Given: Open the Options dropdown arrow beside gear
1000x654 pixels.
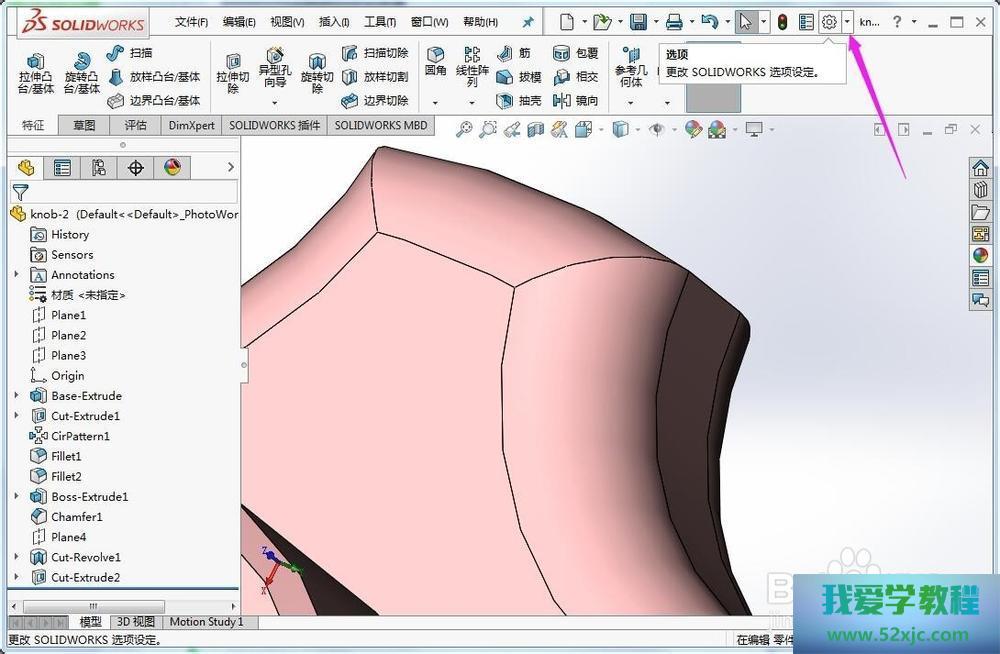Looking at the screenshot, I should point(847,22).
